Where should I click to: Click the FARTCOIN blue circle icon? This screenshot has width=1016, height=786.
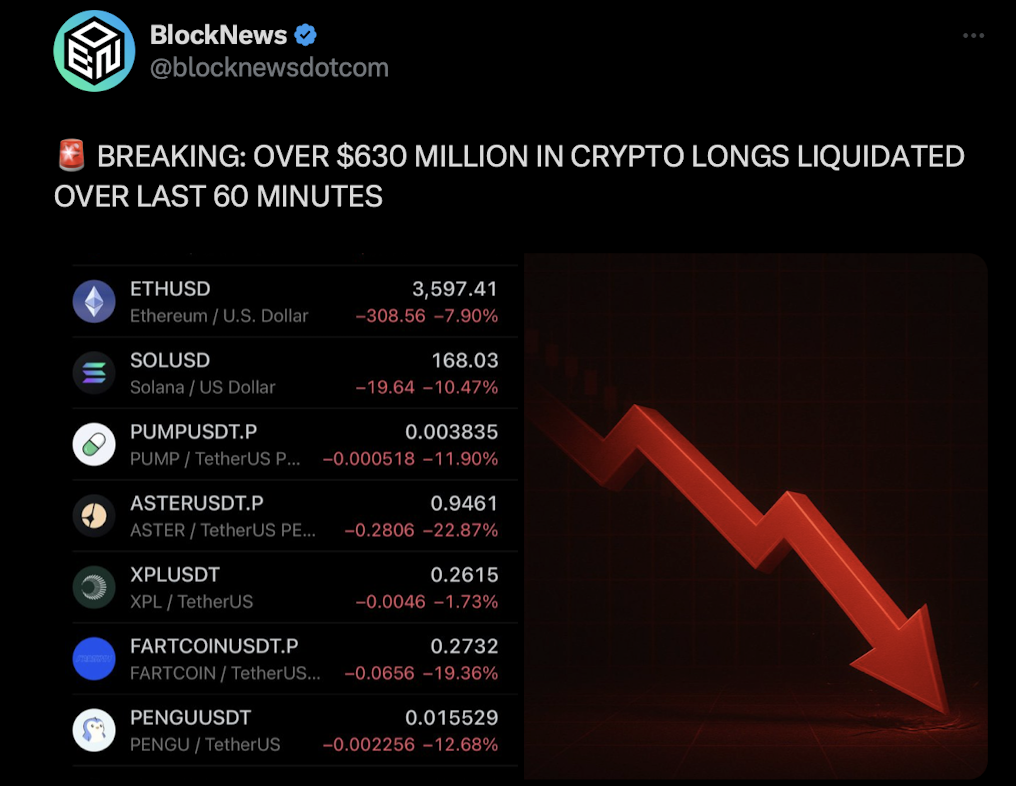click(x=94, y=659)
